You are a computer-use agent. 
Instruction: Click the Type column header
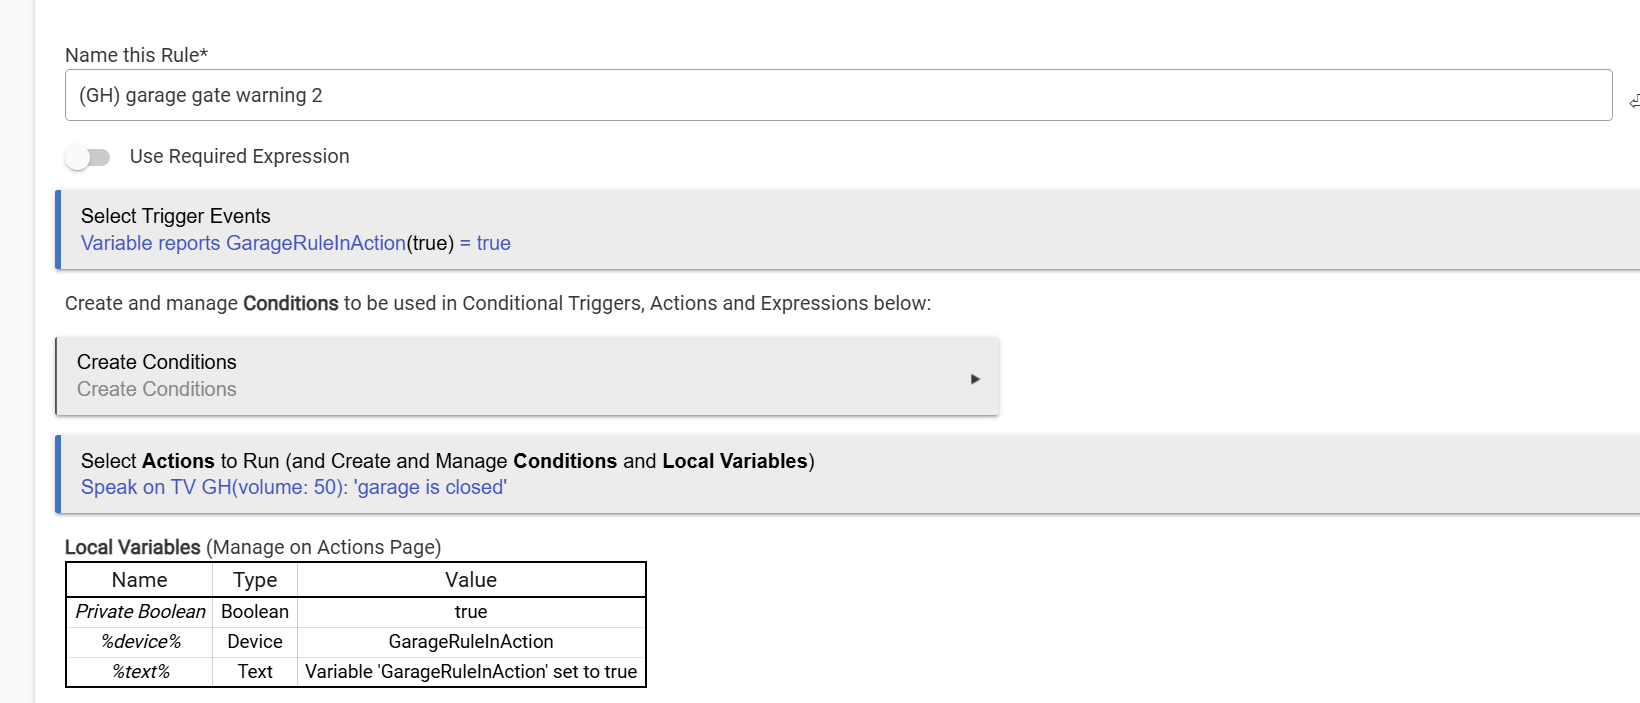pos(255,580)
